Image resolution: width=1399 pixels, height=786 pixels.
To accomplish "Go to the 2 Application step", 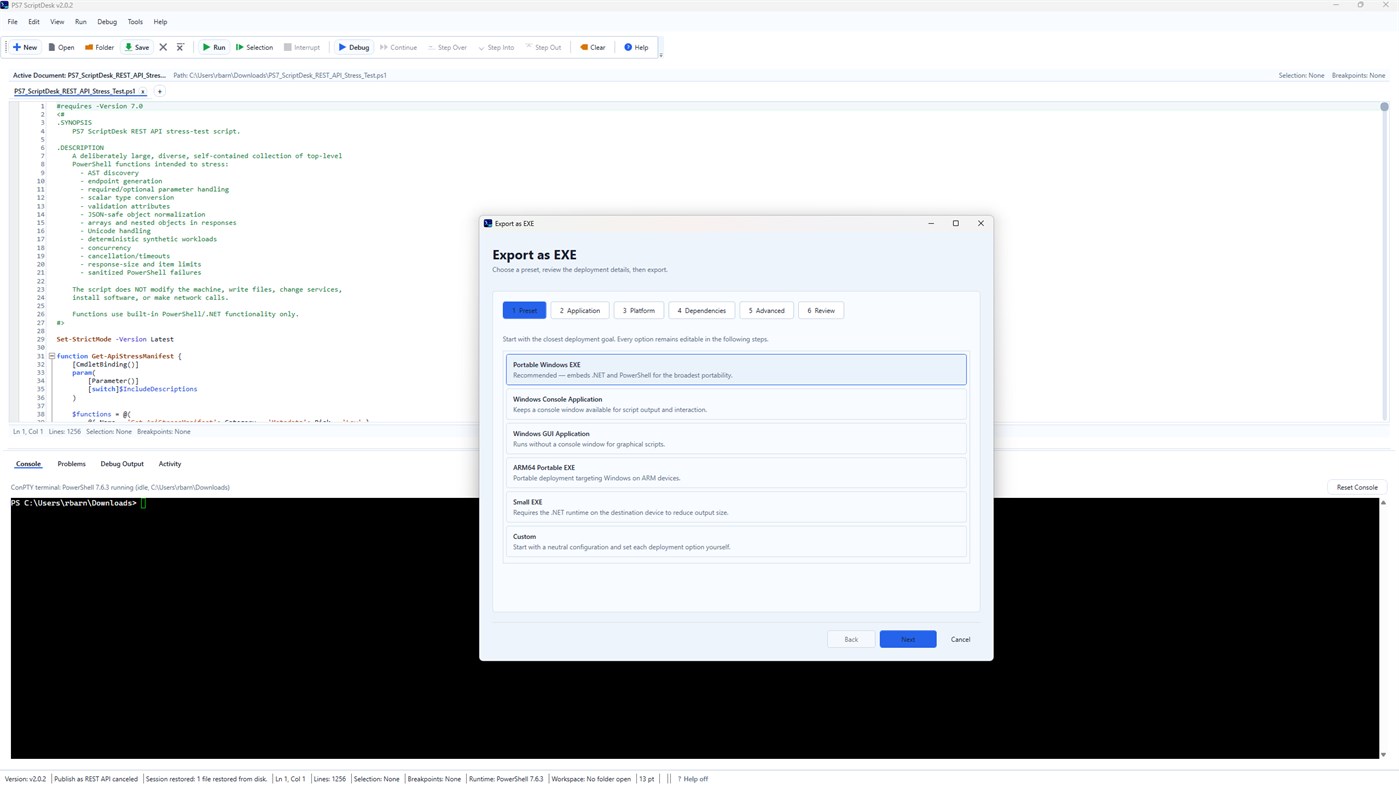I will click(580, 311).
